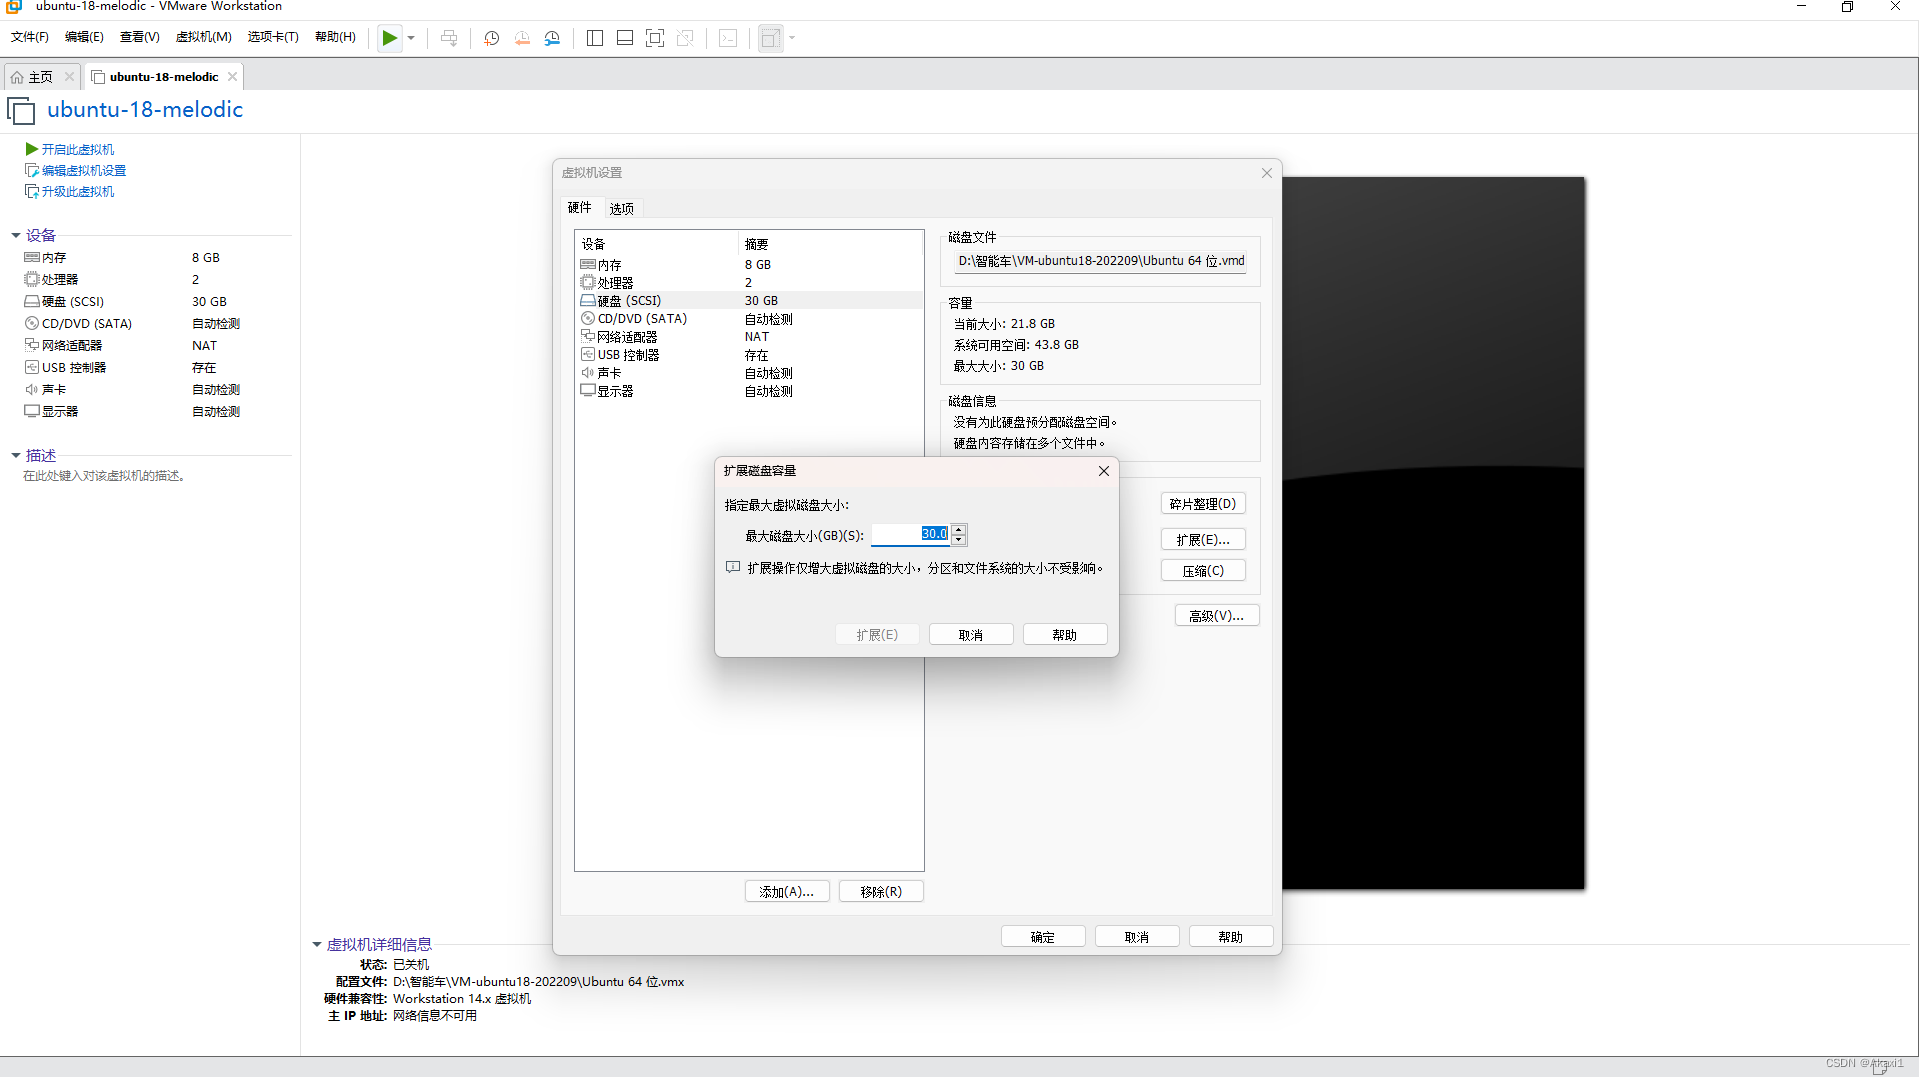Screen dimensions: 1919x1077
Task: Take a snapshot of the virtual machine
Action: point(490,37)
